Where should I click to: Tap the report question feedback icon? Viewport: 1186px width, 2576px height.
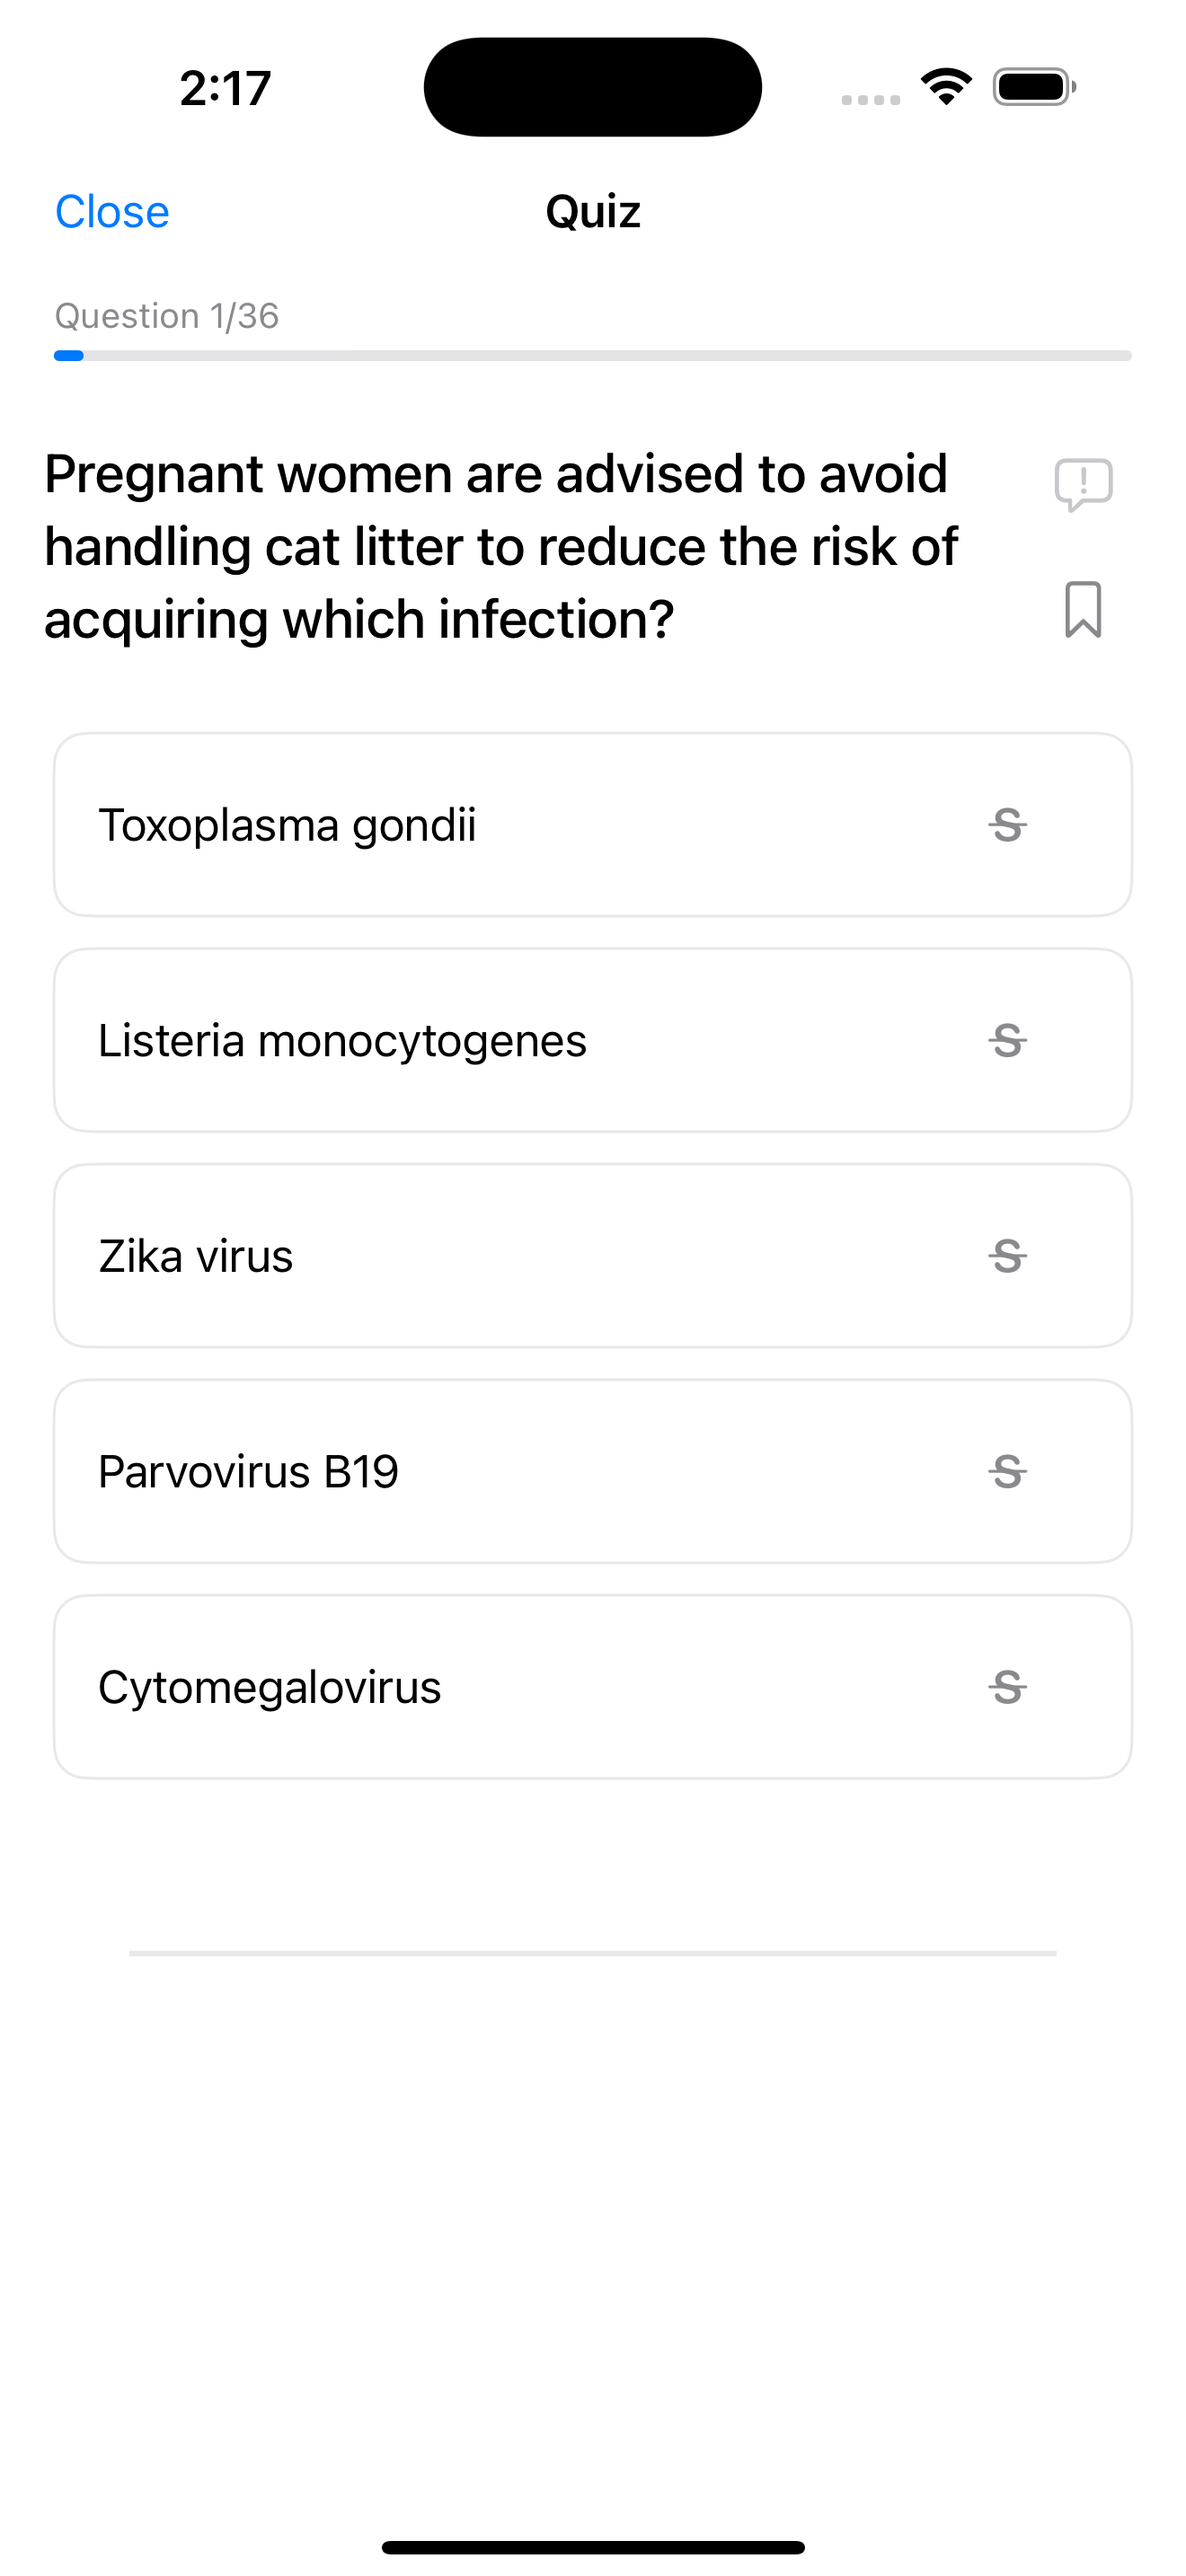coord(1083,485)
